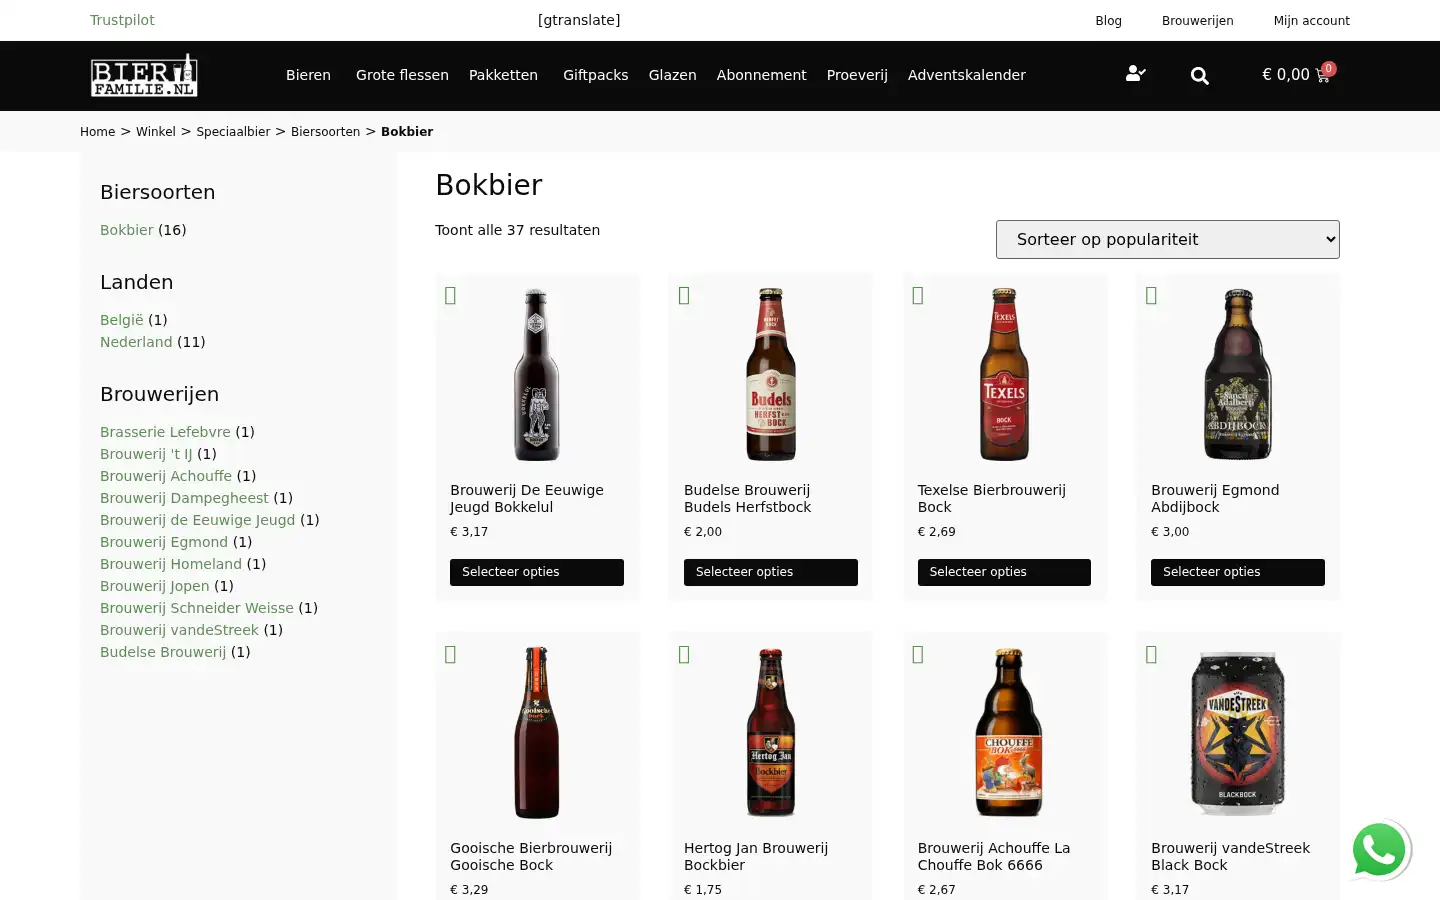
Task: Add Bokkelul to wishlist icon
Action: coord(450,295)
